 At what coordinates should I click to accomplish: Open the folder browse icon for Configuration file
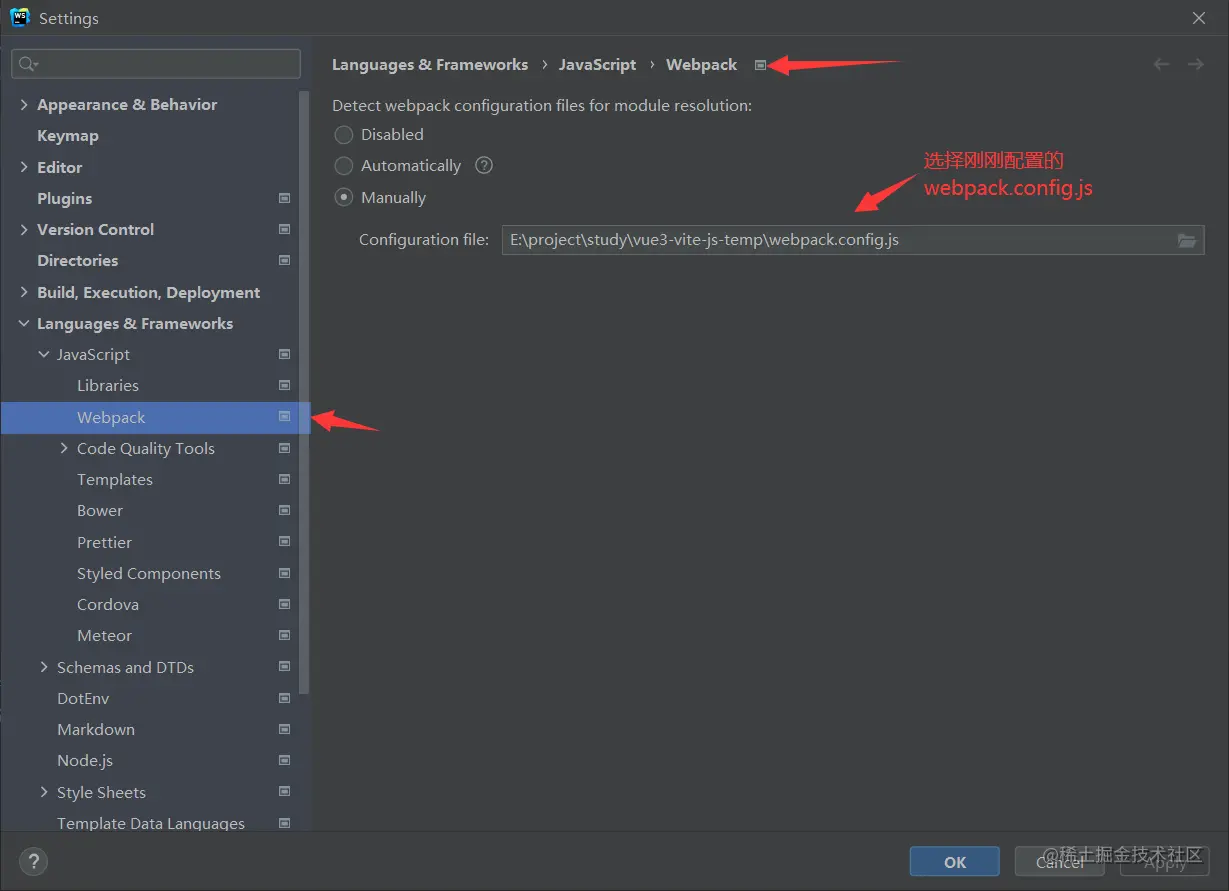1186,240
